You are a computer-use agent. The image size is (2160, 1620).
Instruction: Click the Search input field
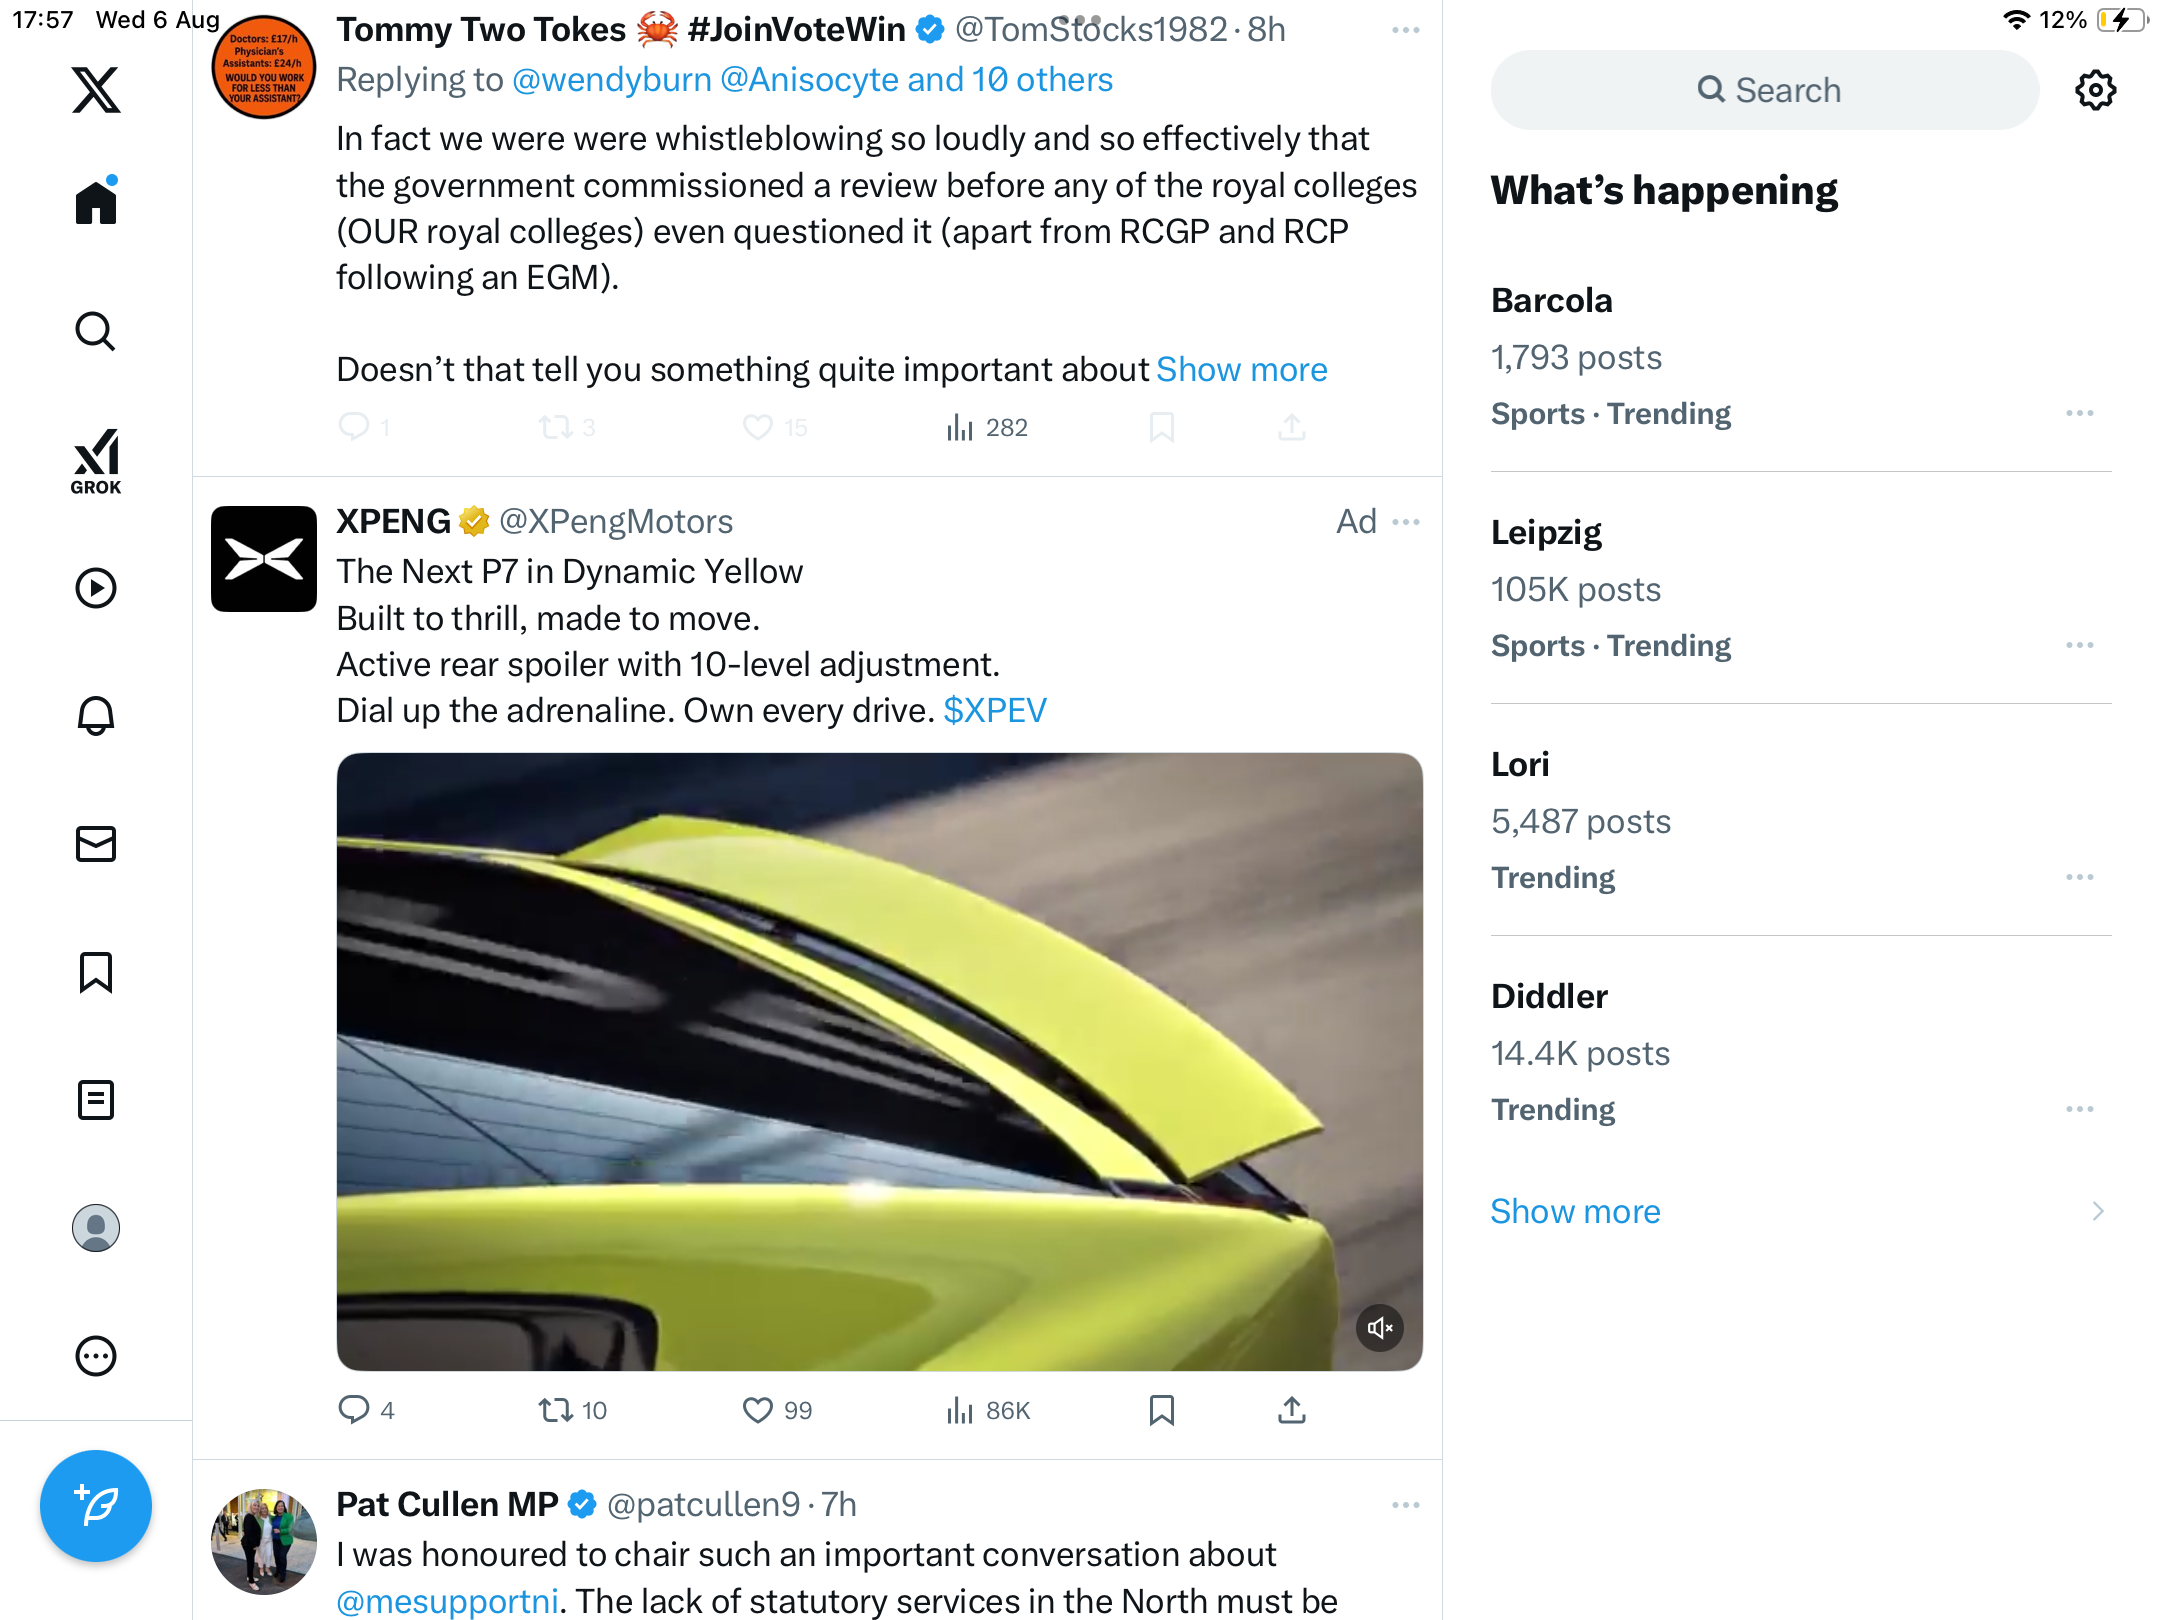coord(1765,90)
